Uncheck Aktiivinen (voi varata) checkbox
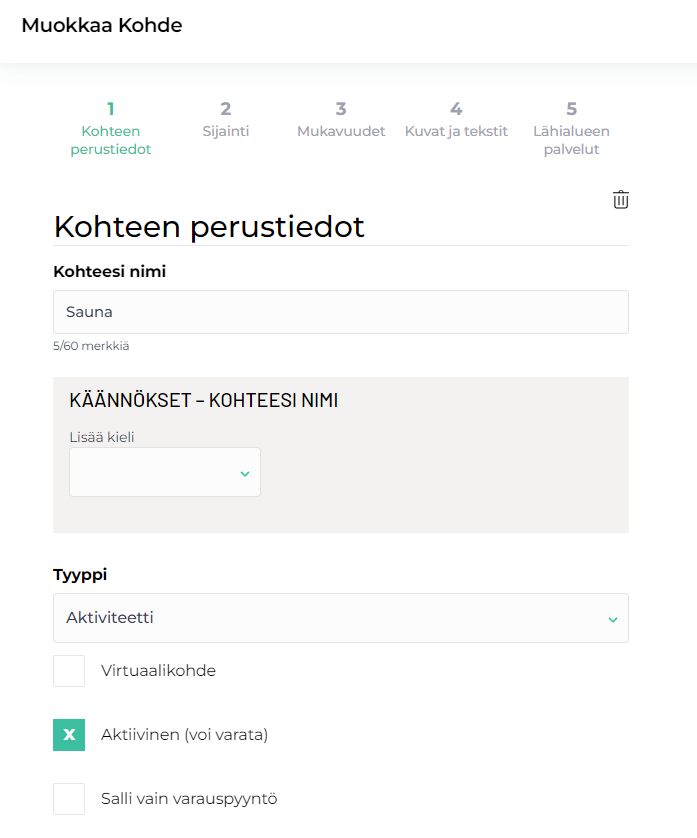 [69, 735]
